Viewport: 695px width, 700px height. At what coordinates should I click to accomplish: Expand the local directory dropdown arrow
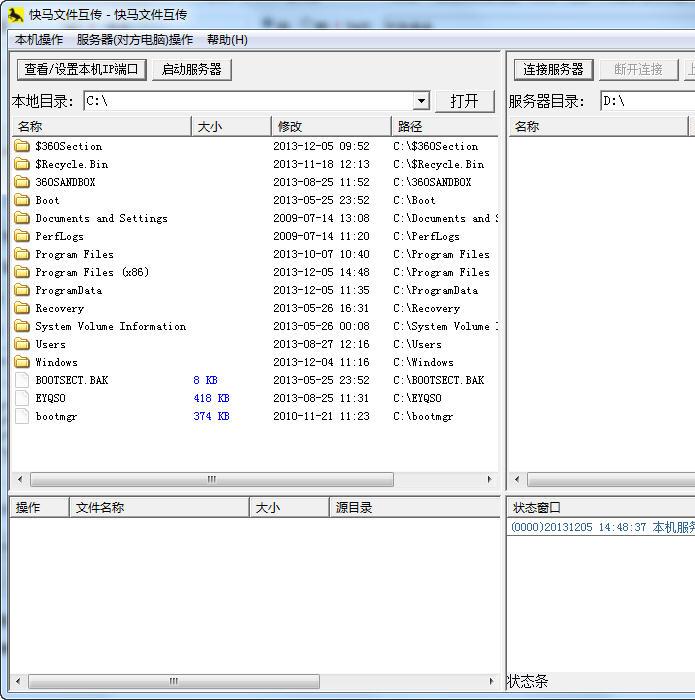click(421, 101)
